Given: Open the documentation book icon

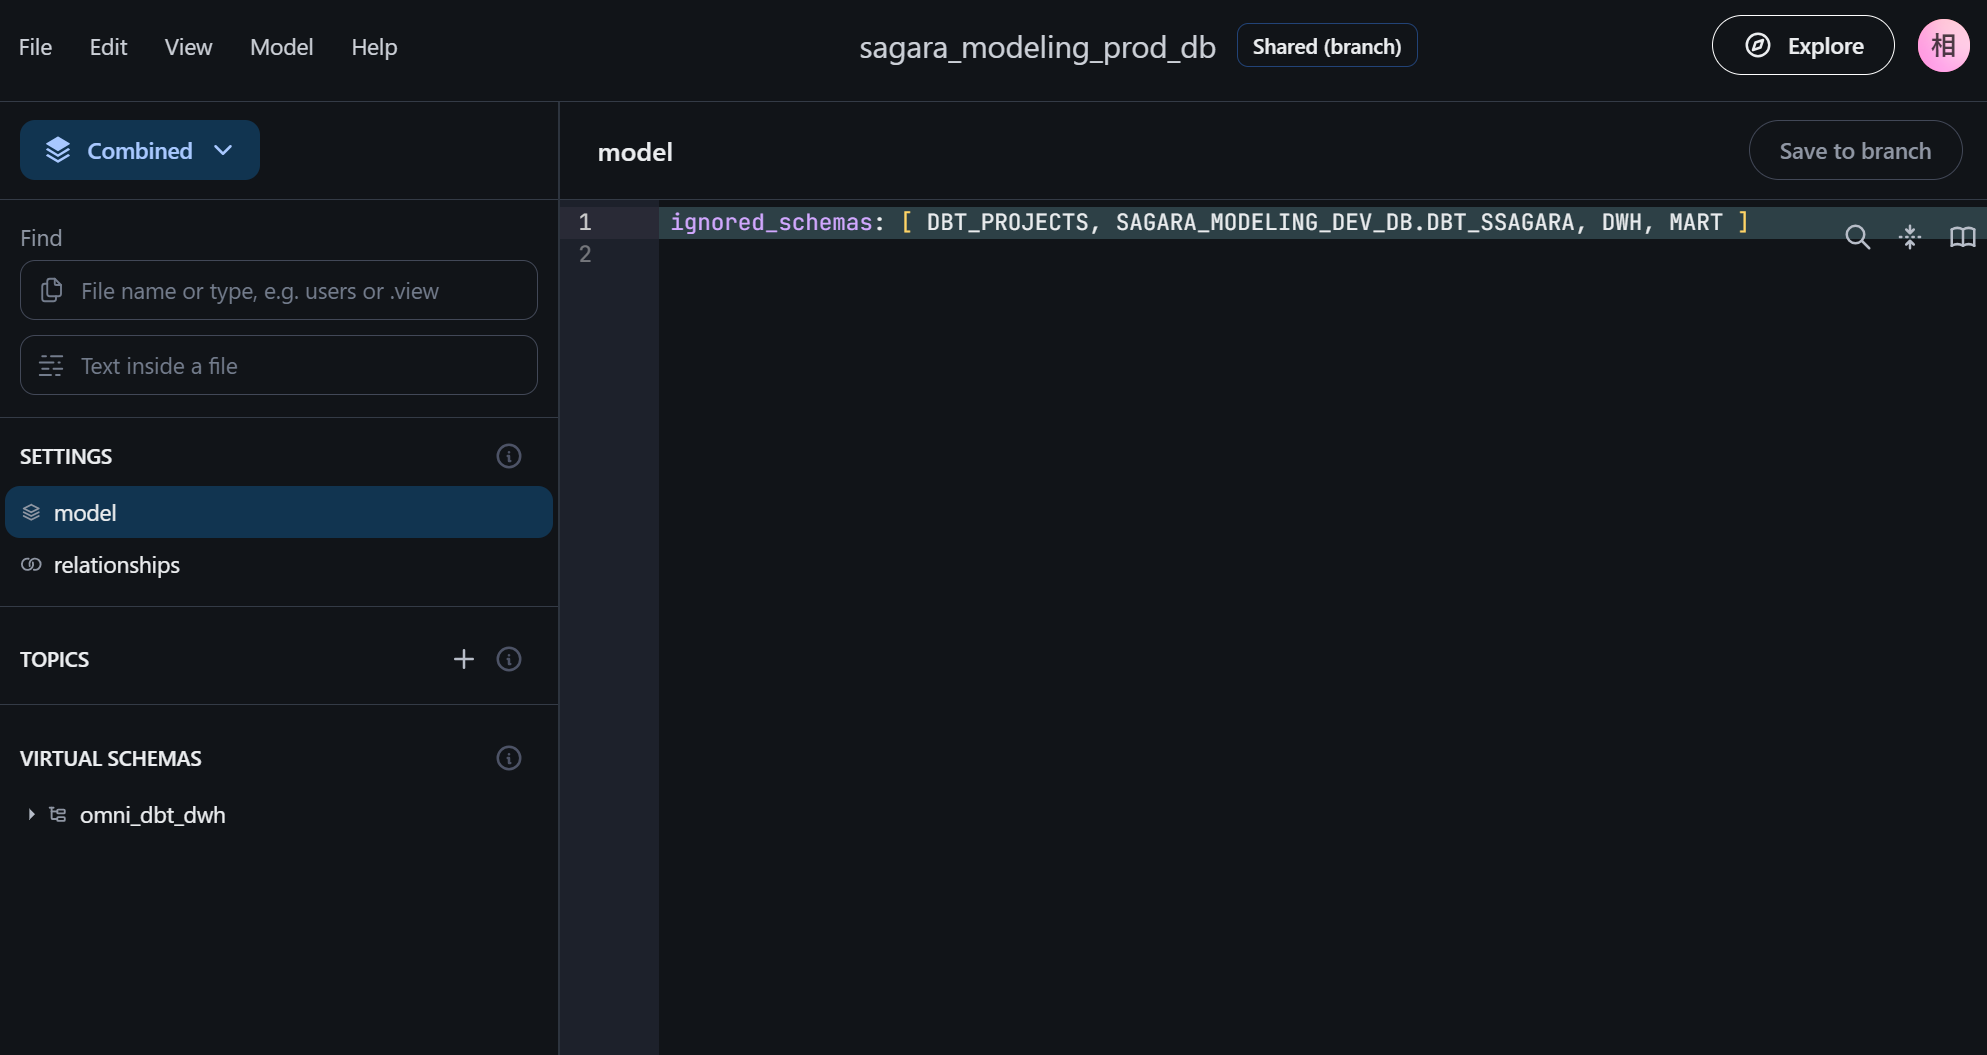Looking at the screenshot, I should click(1962, 237).
